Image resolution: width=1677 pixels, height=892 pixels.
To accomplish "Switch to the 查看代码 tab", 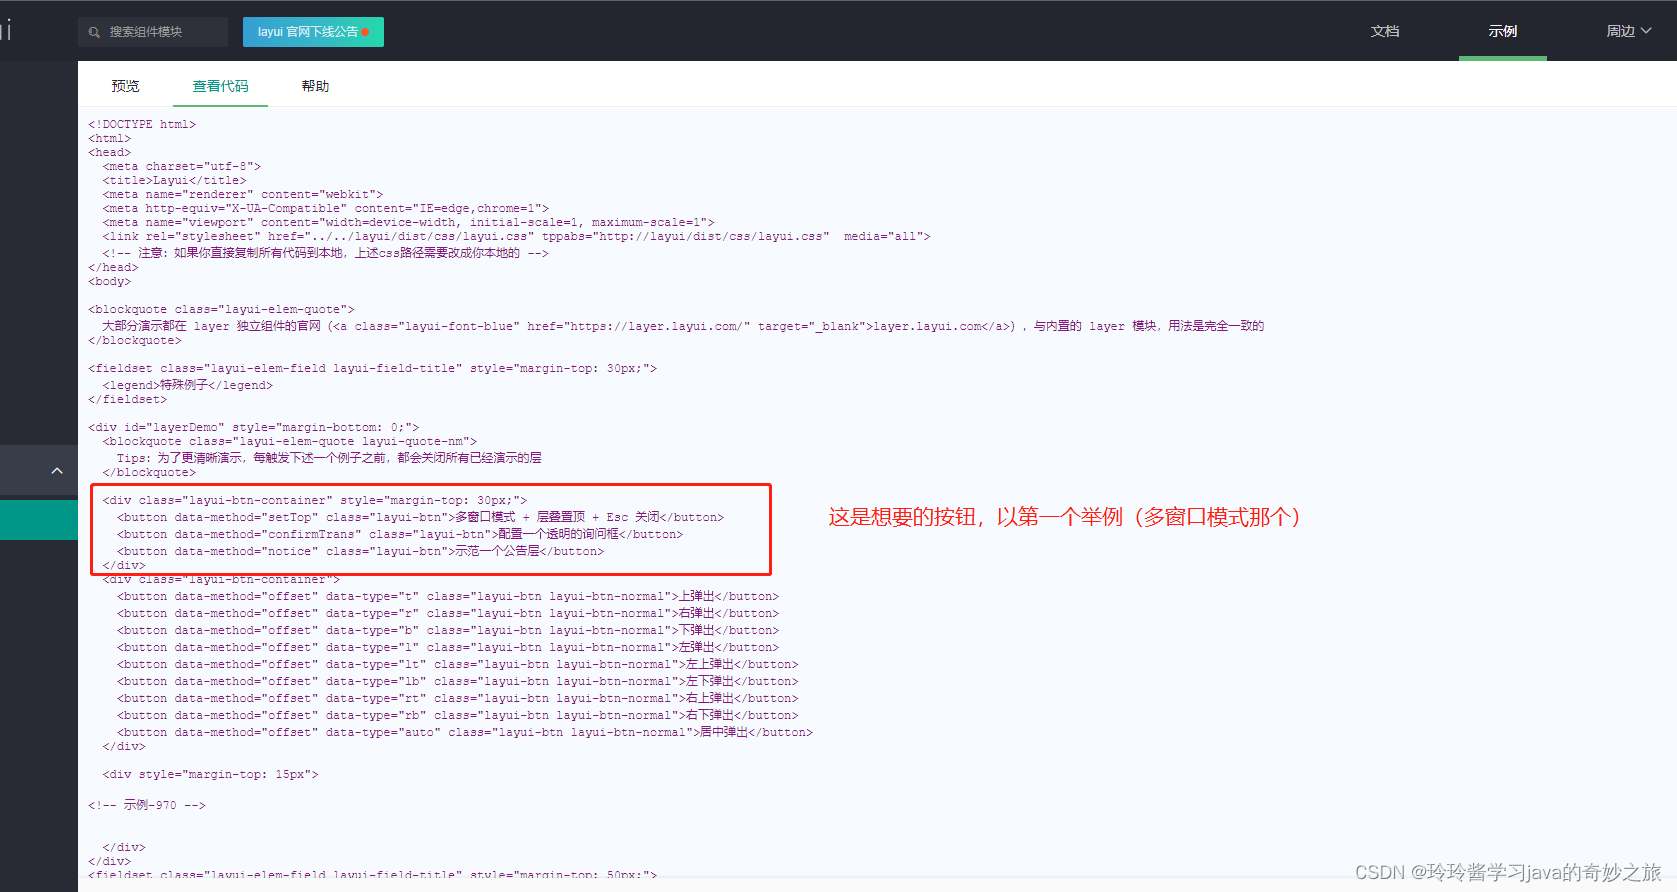I will tap(220, 86).
